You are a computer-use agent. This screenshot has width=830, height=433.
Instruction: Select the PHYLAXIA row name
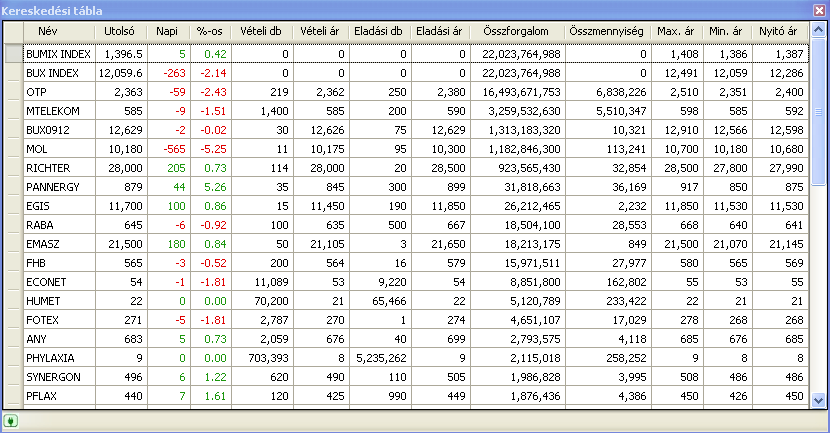click(50, 358)
